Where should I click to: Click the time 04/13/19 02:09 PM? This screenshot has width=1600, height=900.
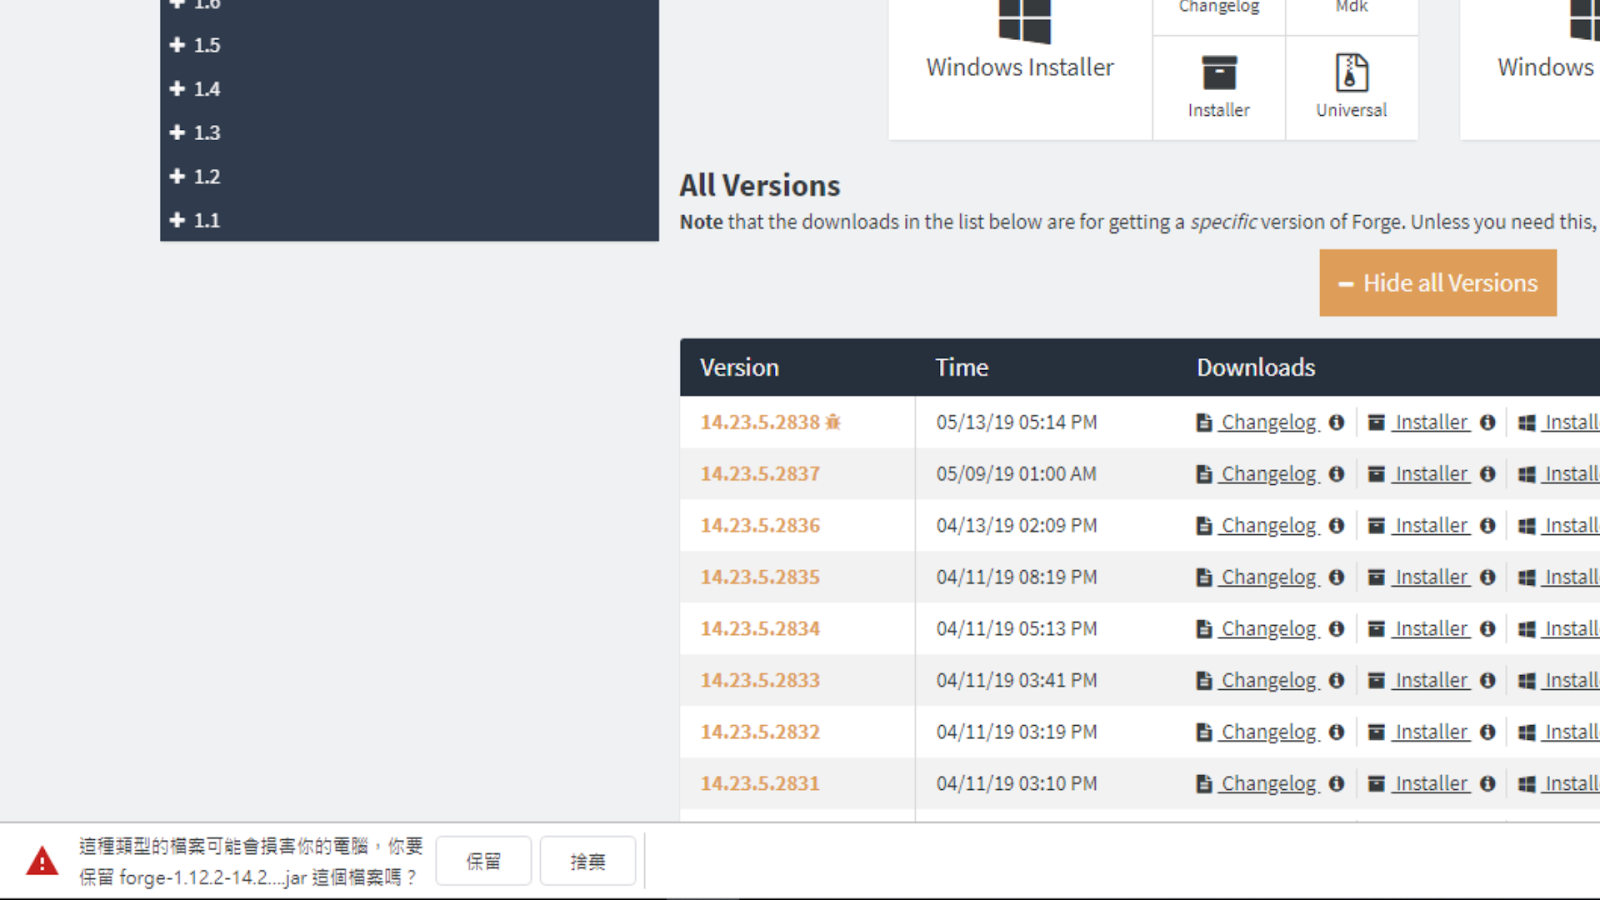tap(1017, 526)
